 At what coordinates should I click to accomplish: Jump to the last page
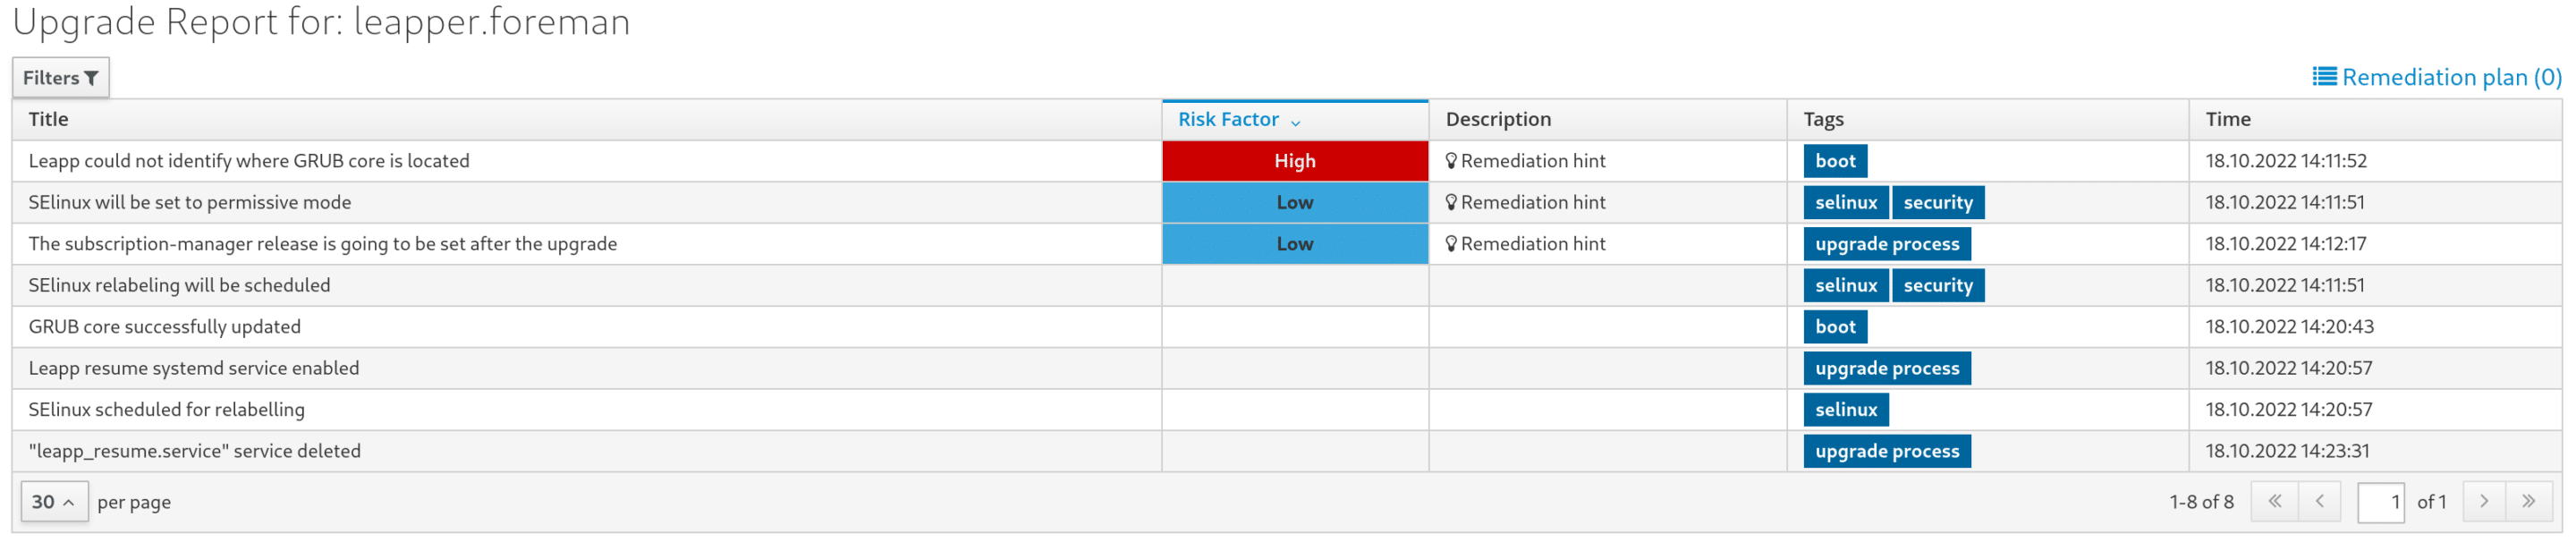(2529, 502)
